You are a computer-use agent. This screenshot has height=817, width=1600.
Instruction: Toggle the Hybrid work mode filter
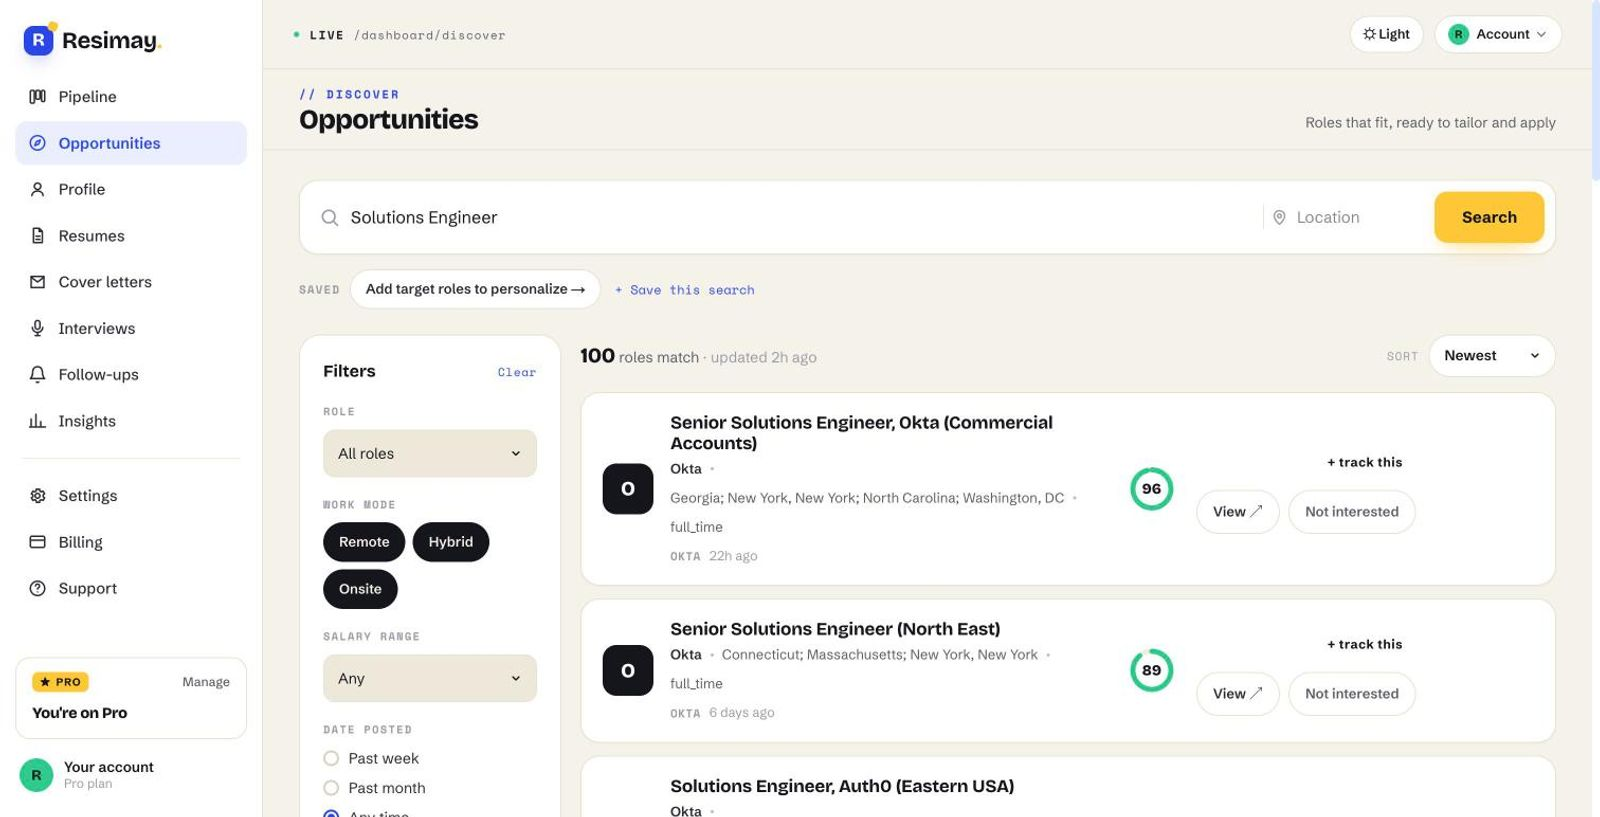pos(451,542)
